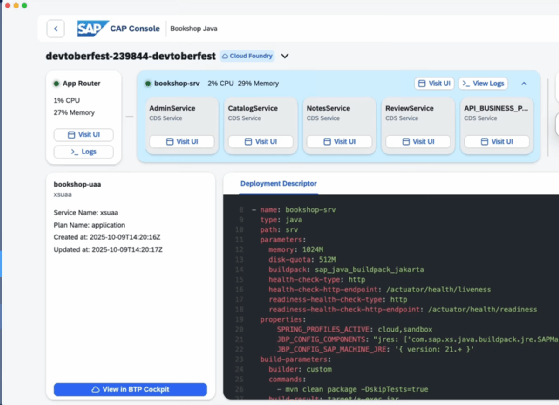Switch to Deployment Descriptor tab
Image resolution: width=559 pixels, height=405 pixels.
pyautogui.click(x=278, y=184)
